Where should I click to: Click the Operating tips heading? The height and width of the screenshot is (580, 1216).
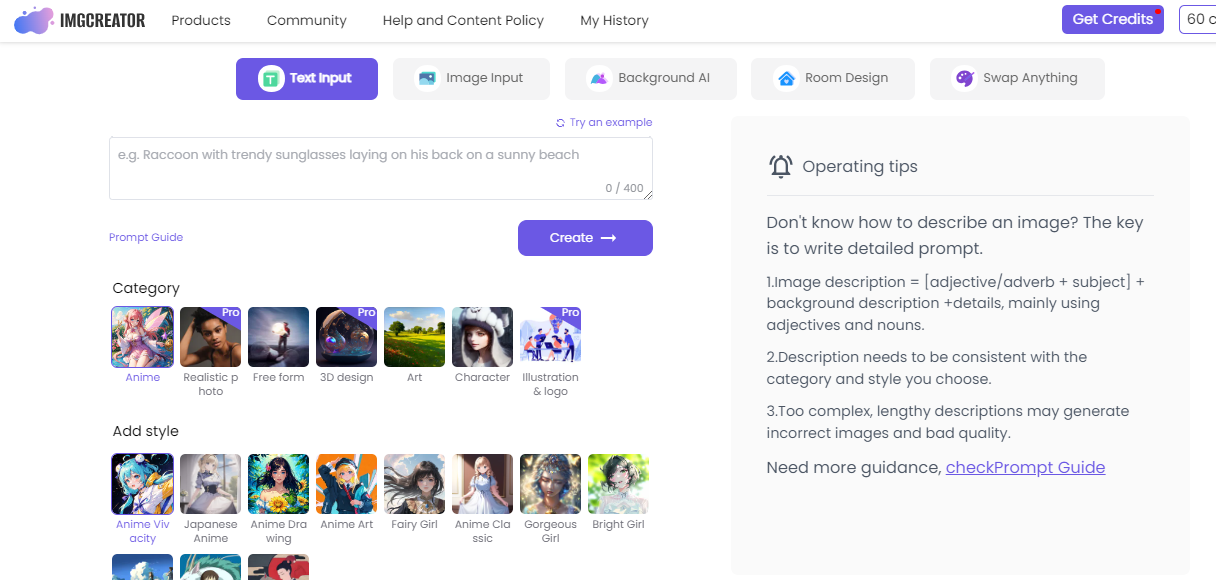(860, 167)
